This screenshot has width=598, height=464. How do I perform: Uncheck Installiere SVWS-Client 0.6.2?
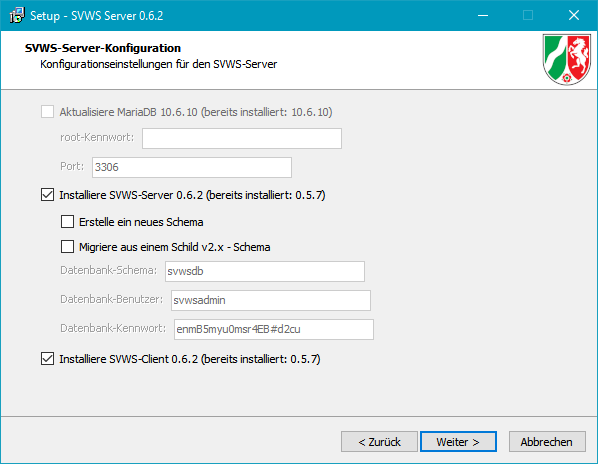47,359
